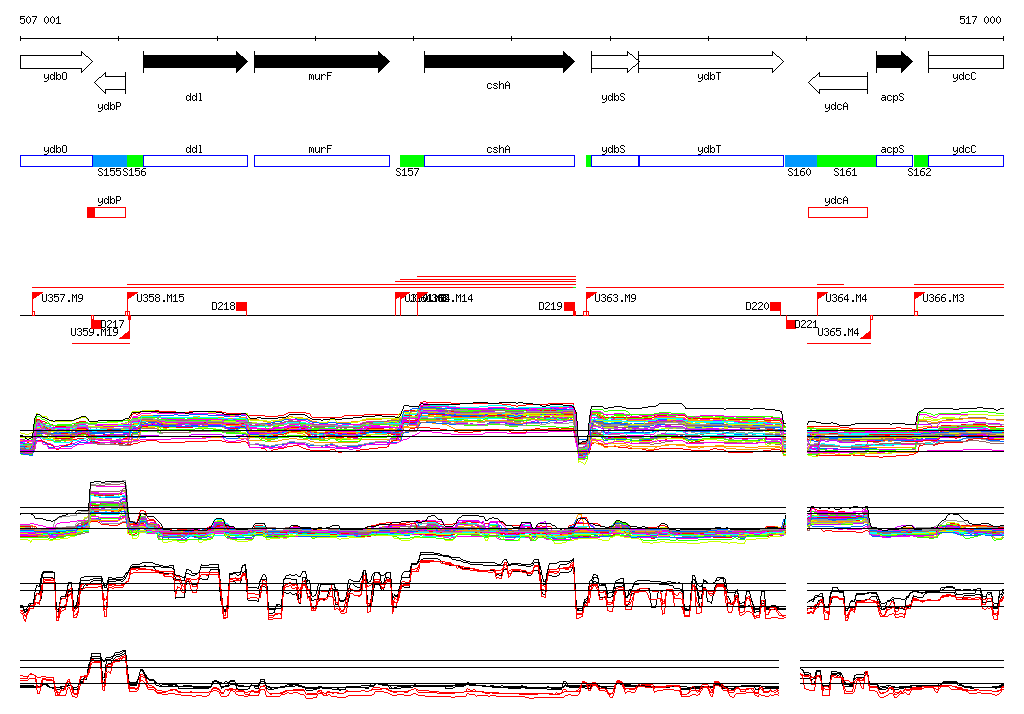Select the black acpS gene arrow
The width and height of the screenshot is (1024, 714).
click(894, 62)
